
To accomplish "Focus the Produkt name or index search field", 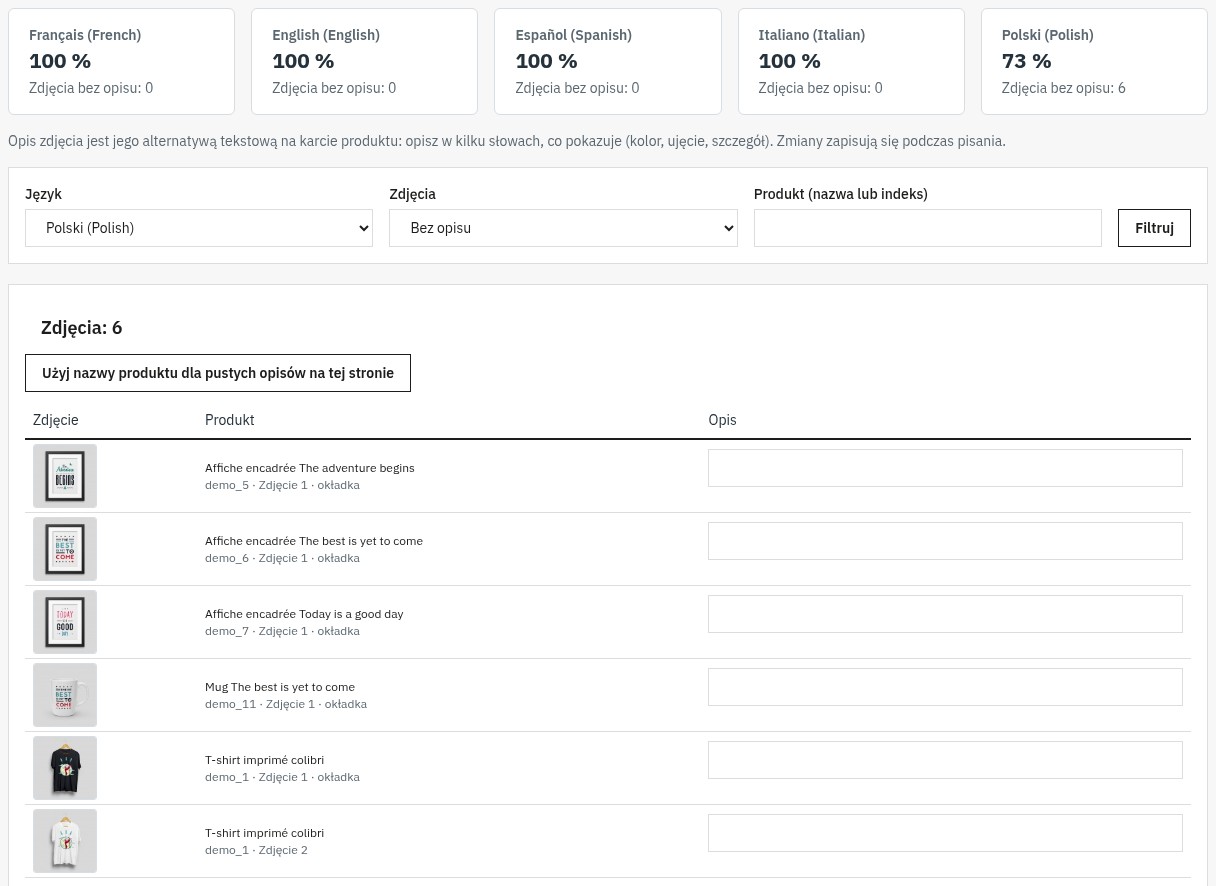I will [x=928, y=228].
